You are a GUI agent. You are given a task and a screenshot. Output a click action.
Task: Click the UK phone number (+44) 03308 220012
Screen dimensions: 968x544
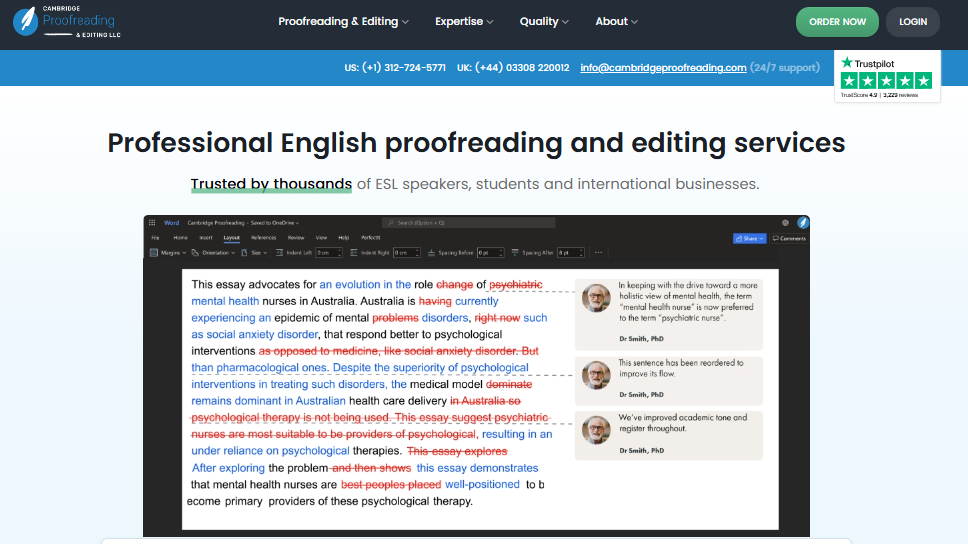pyautogui.click(x=513, y=68)
